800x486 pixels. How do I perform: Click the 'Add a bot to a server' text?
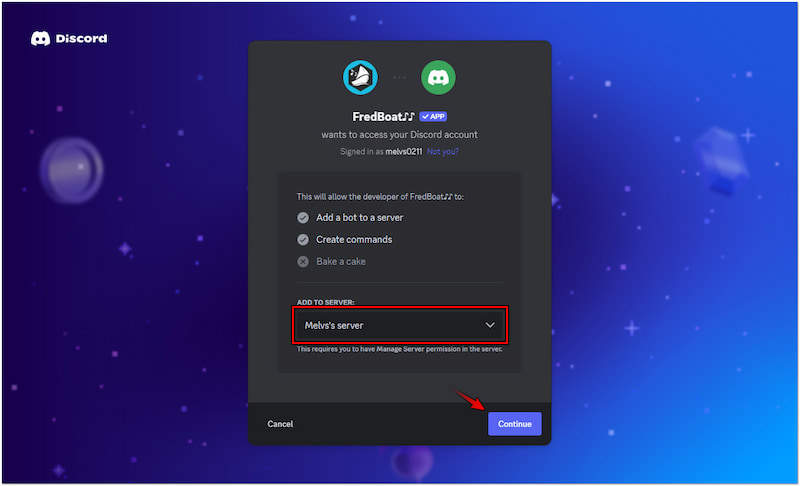tap(360, 218)
